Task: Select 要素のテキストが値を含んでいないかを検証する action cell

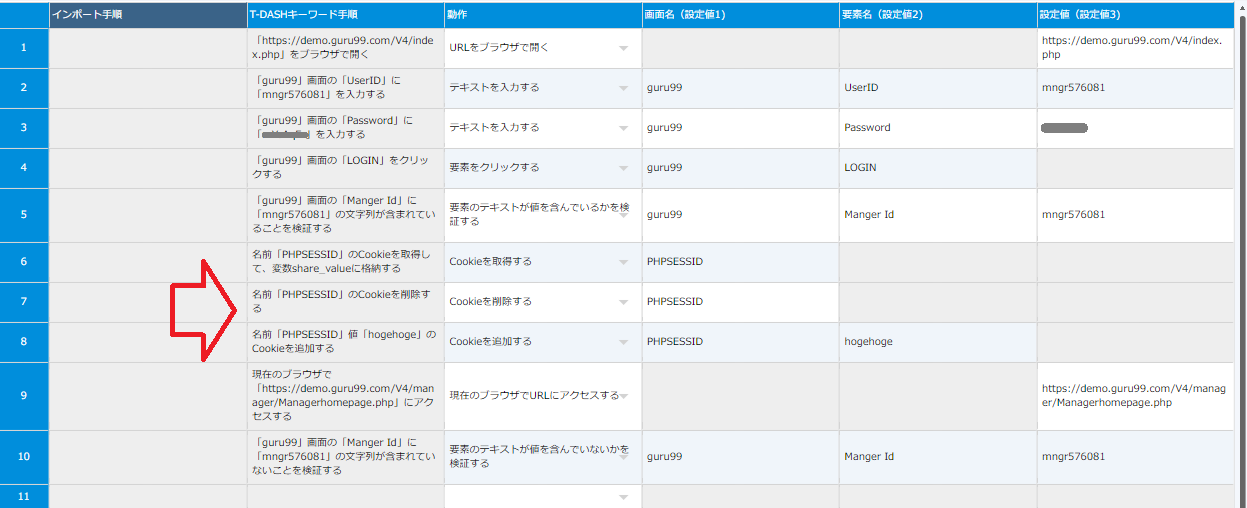Action: (x=543, y=457)
